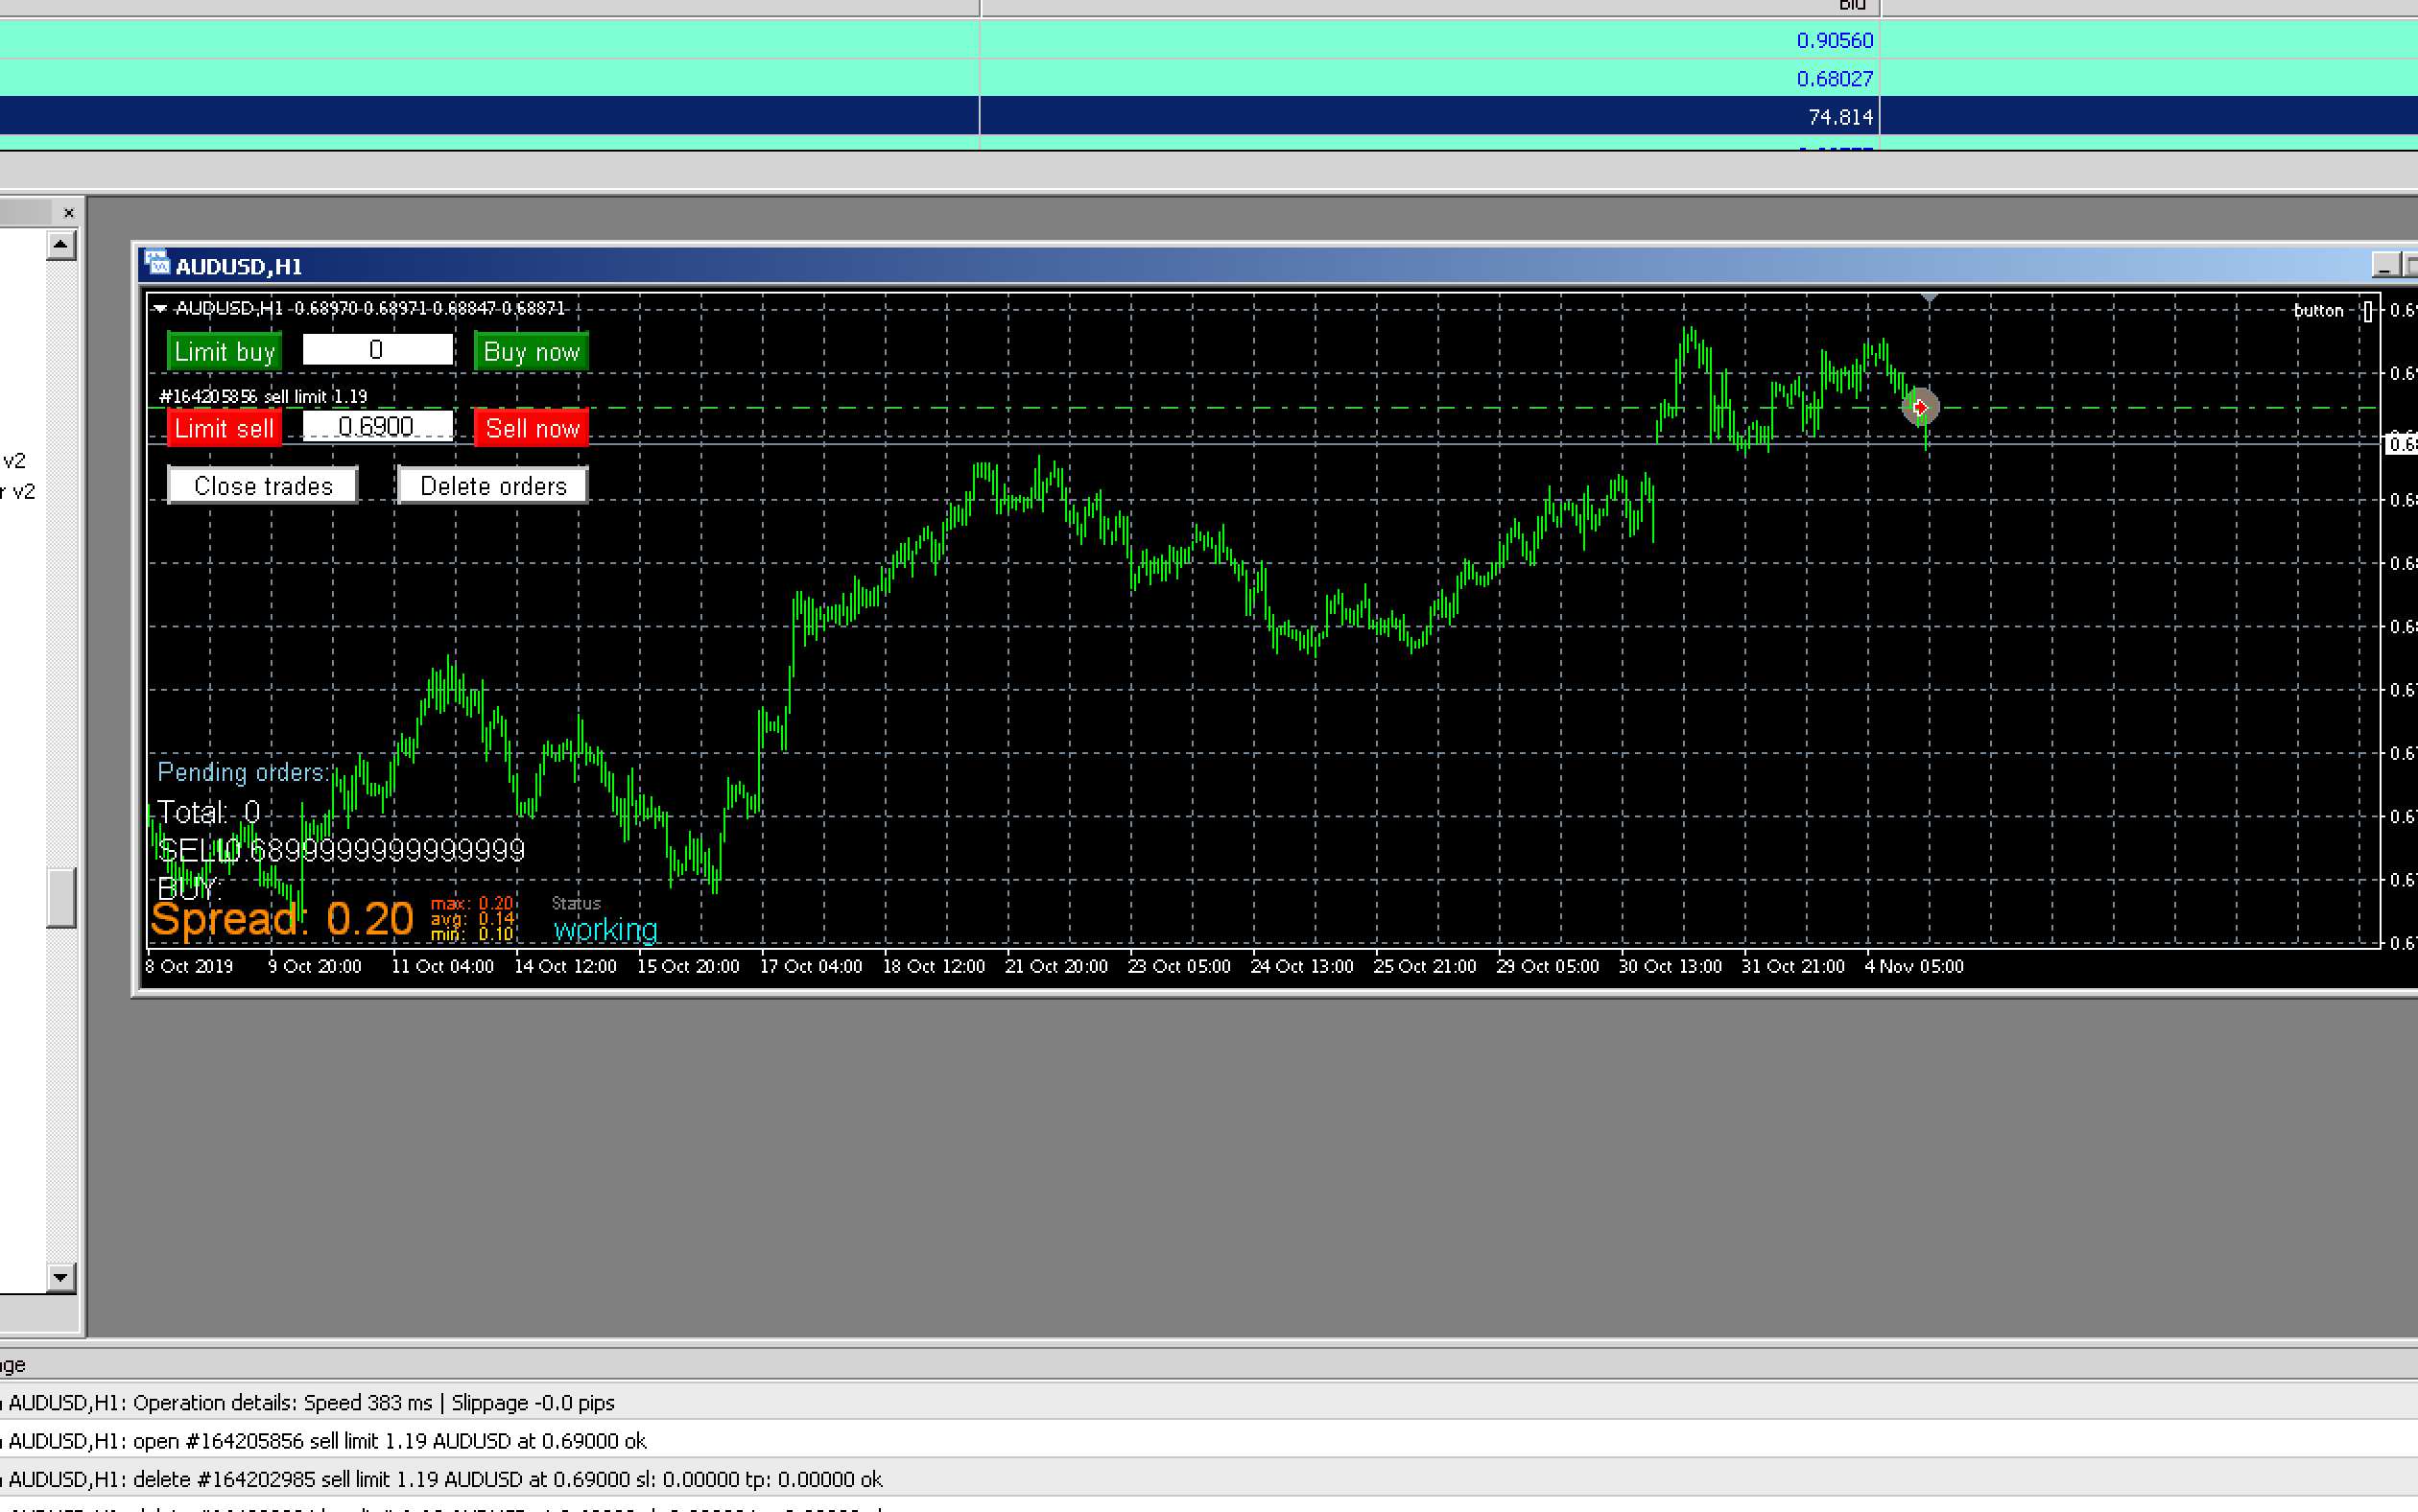Screen dimensions: 2418x1512
Task: Click the AUDUSD,H1 chart window icon
Action: 157,263
